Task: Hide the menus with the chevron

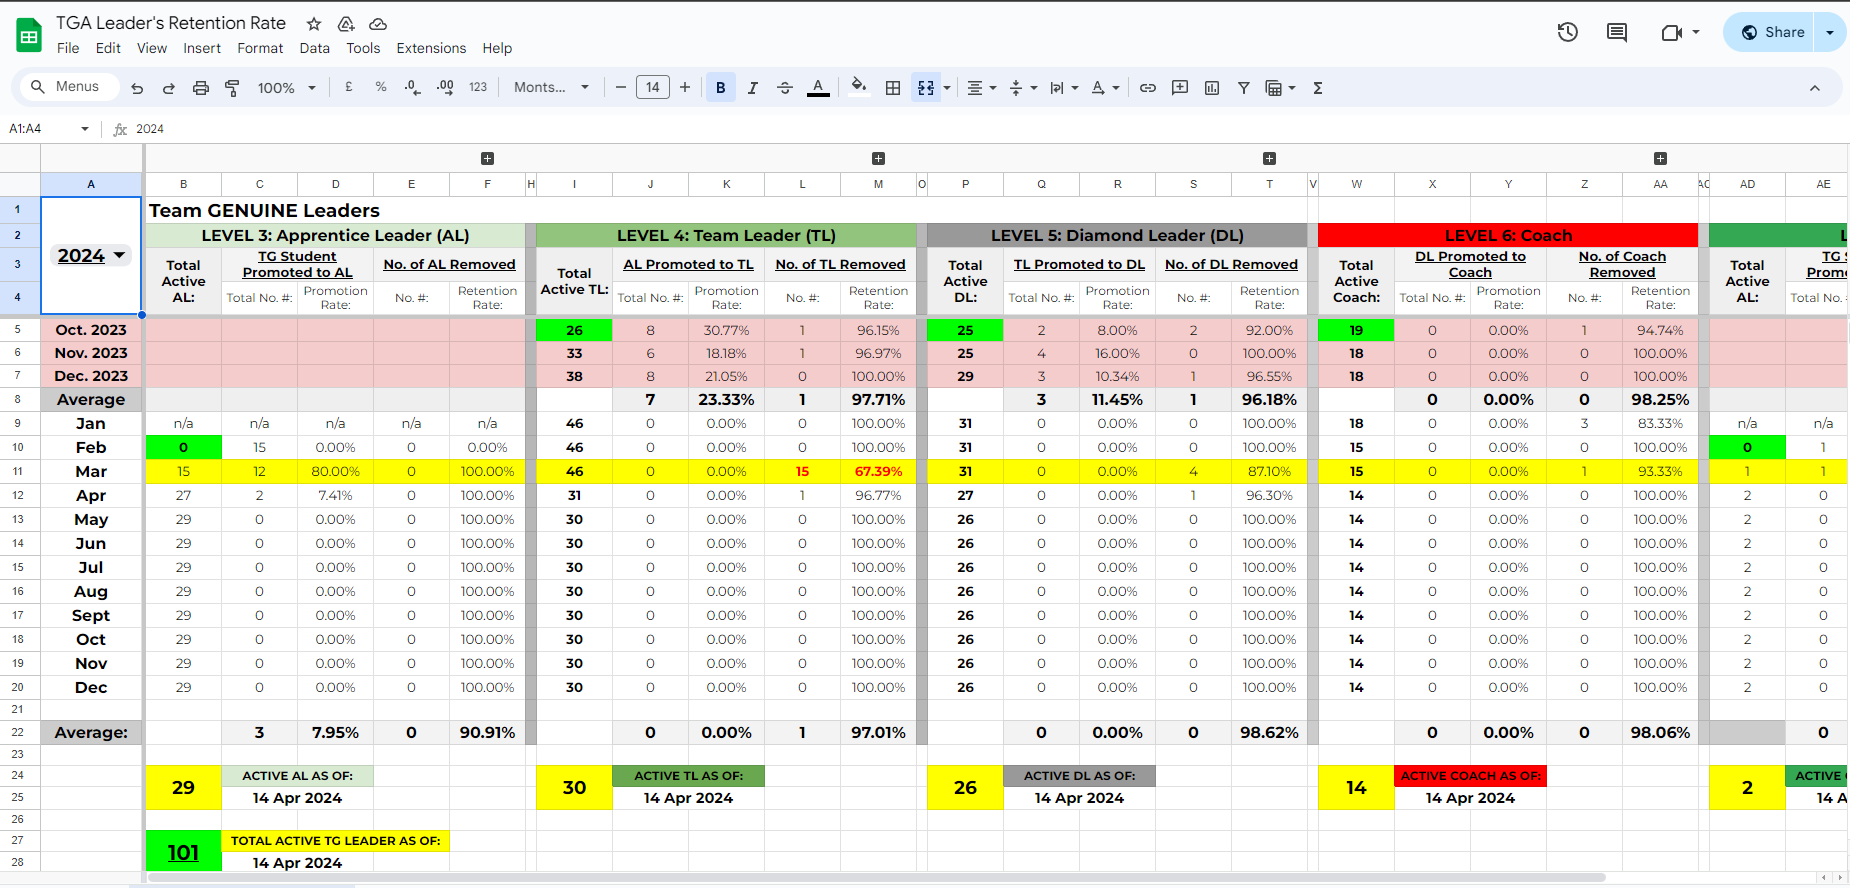Action: point(1815,88)
